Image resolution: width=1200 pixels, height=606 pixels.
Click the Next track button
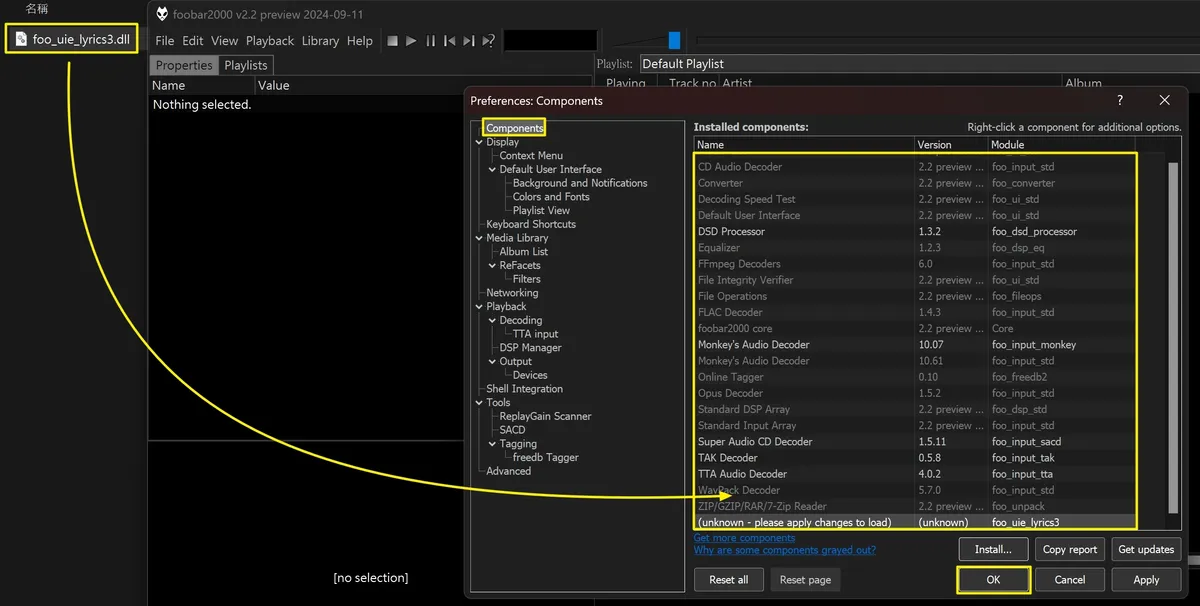(469, 41)
